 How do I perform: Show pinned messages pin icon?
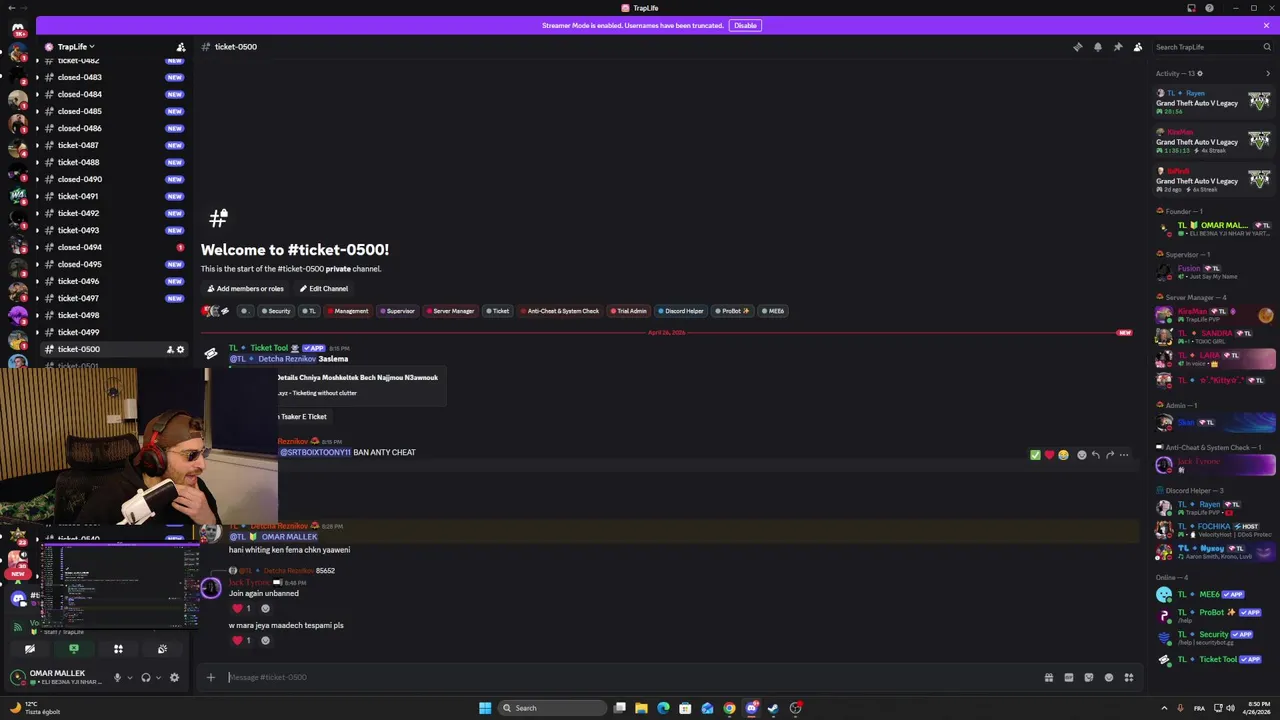tap(1118, 47)
